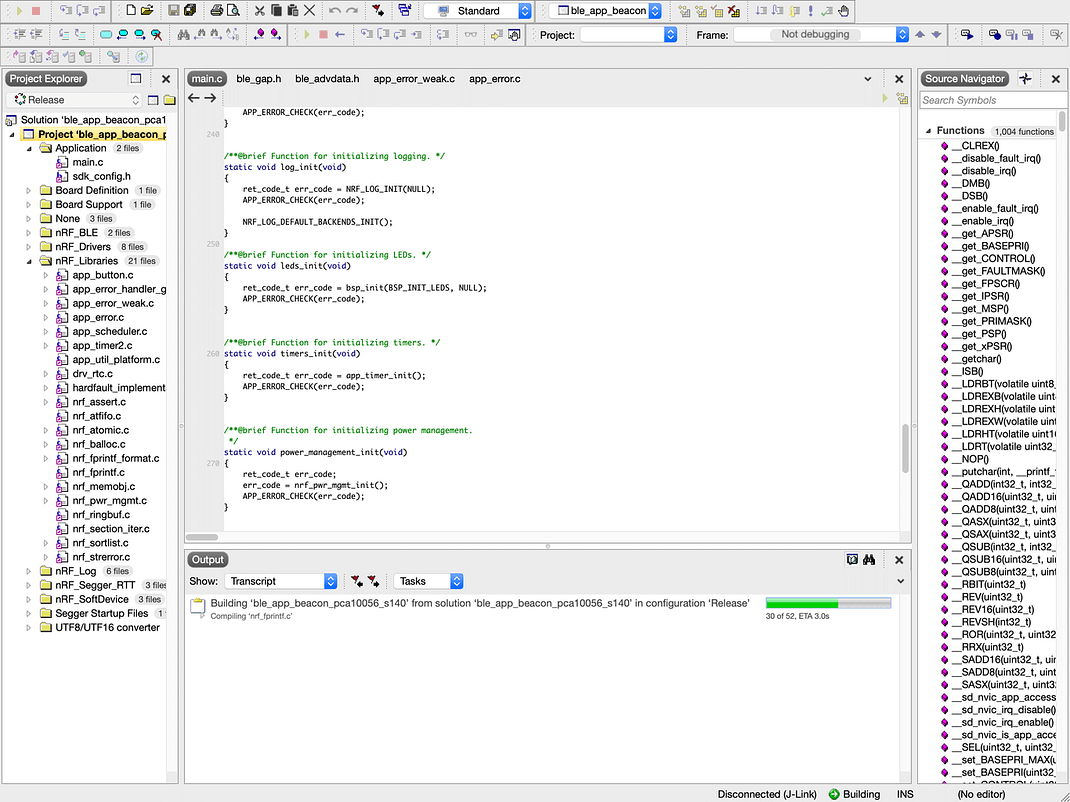The height and width of the screenshot is (802, 1070).
Task: Click the Cut (scissors) icon
Action: tap(259, 11)
